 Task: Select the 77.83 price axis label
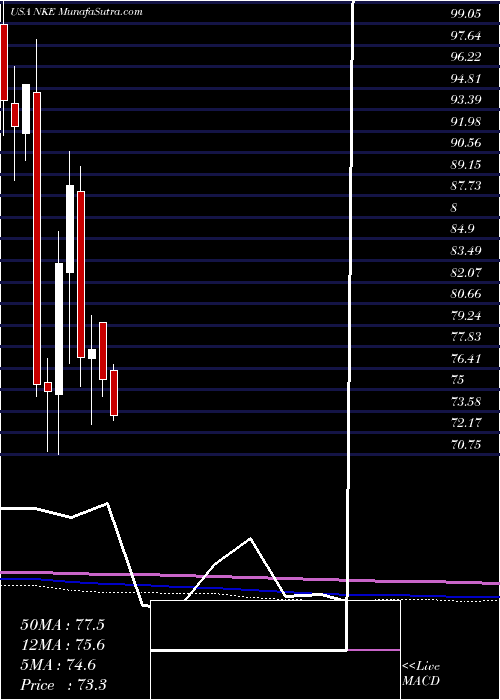pos(466,336)
